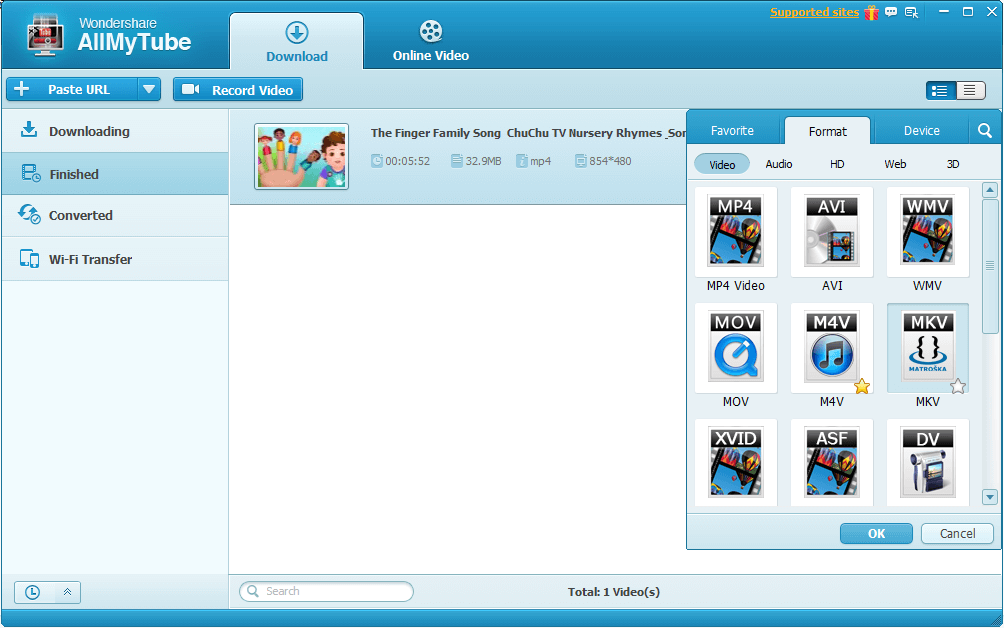Switch to detailed thumbnail list view
This screenshot has height=628, width=1004.
pos(940,90)
